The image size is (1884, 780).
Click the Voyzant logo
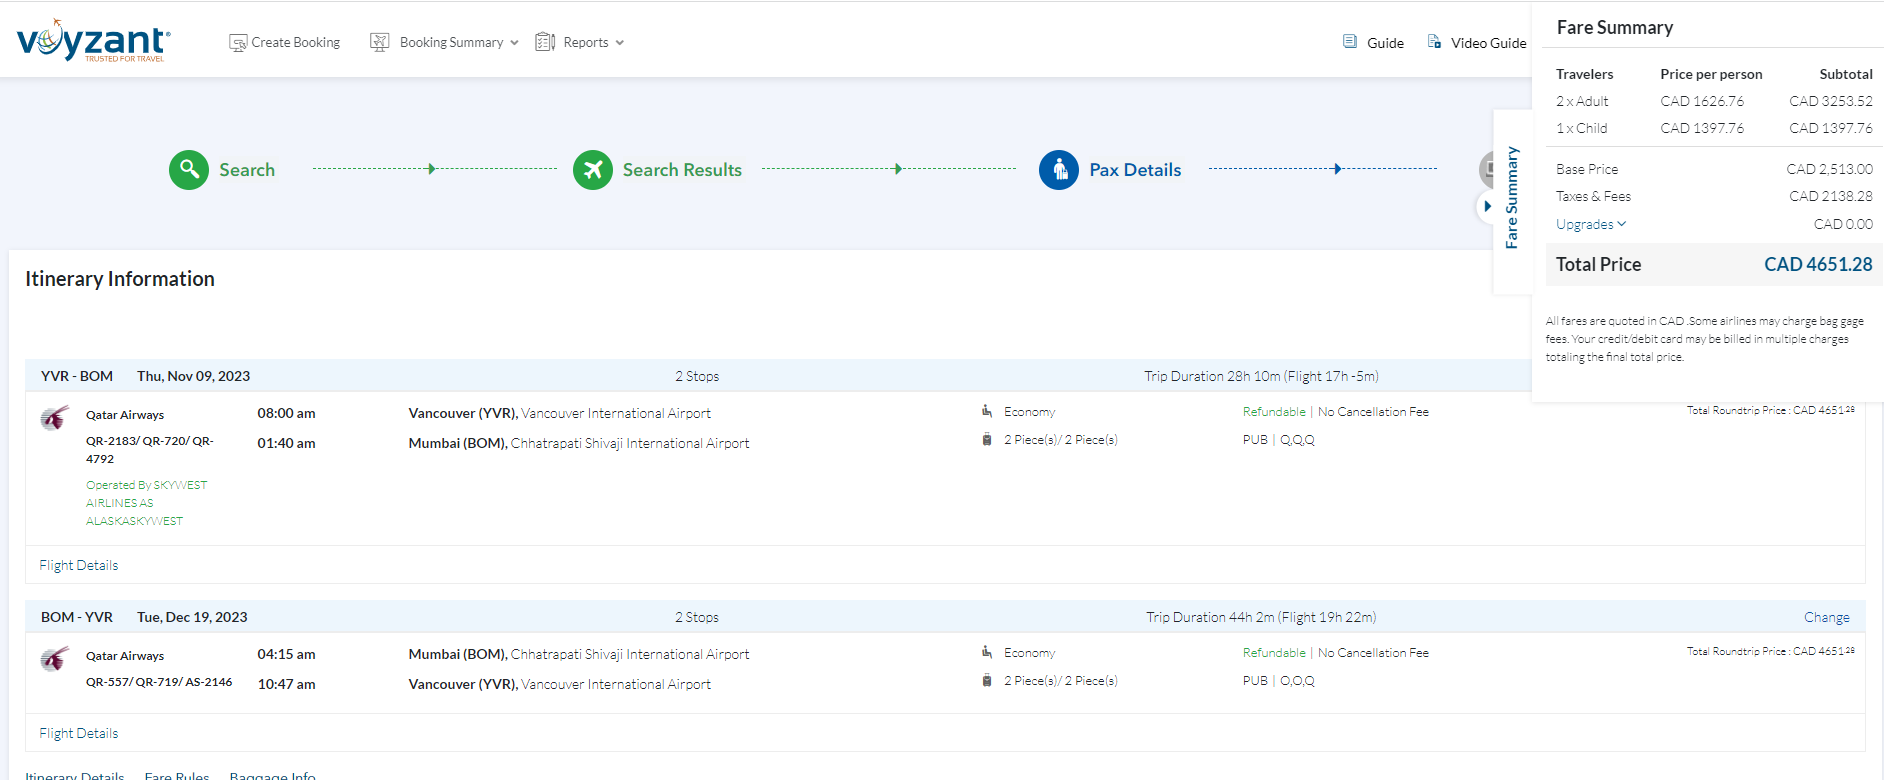[x=93, y=41]
